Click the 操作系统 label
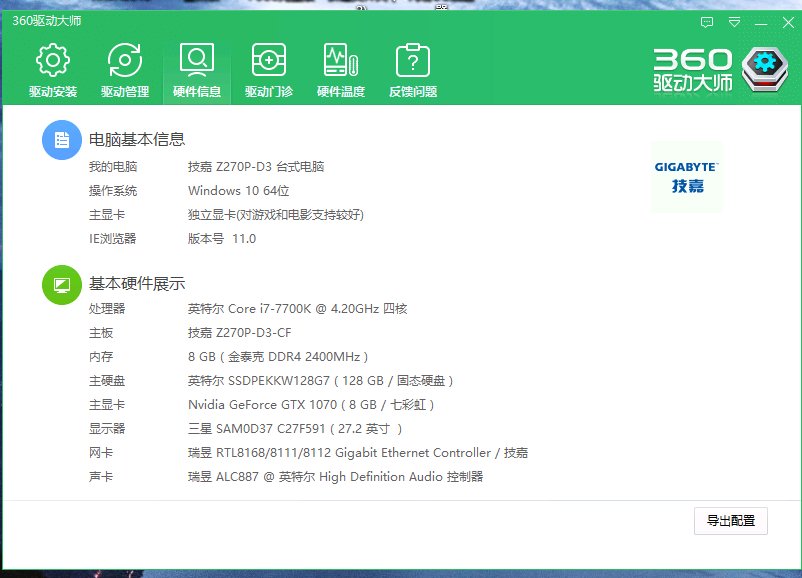Viewport: 802px width, 578px height. 113,191
